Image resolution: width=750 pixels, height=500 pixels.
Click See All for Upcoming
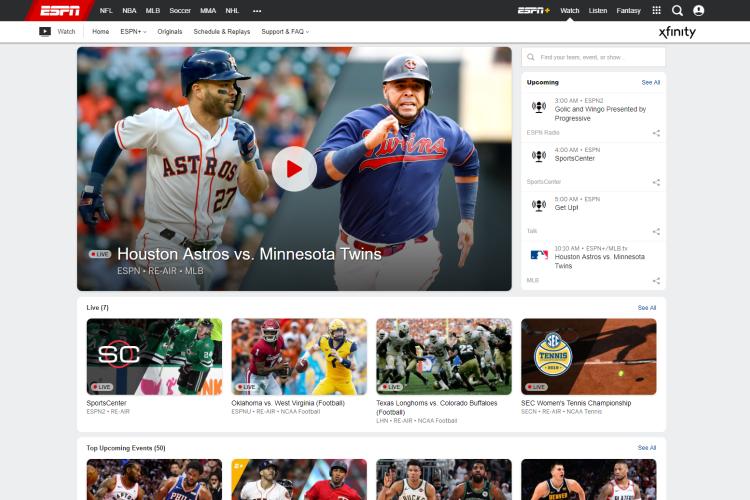(x=651, y=82)
